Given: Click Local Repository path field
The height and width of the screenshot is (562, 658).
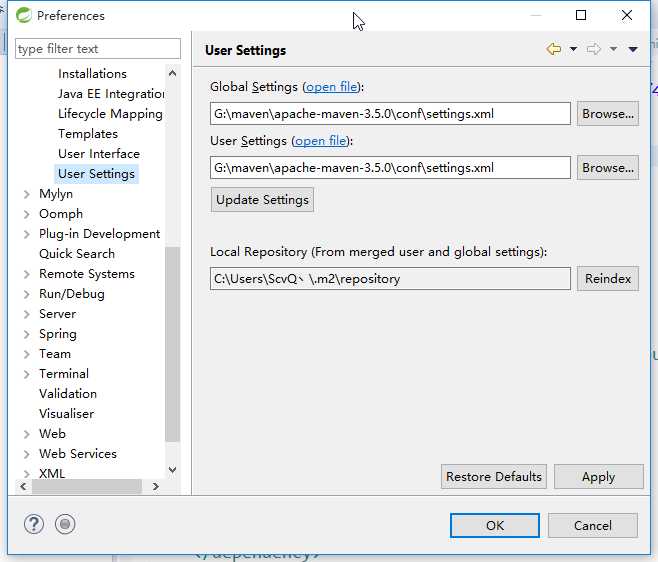Looking at the screenshot, I should tap(390, 279).
